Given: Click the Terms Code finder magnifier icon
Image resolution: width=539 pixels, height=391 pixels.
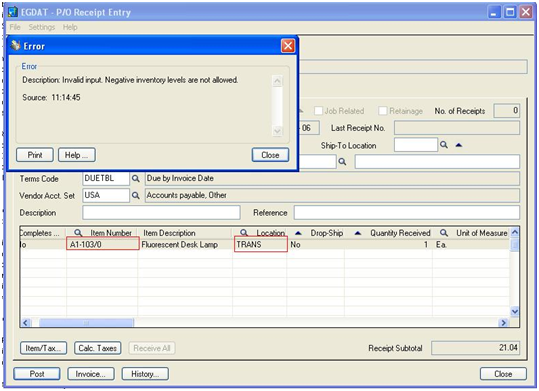Looking at the screenshot, I should coord(136,178).
